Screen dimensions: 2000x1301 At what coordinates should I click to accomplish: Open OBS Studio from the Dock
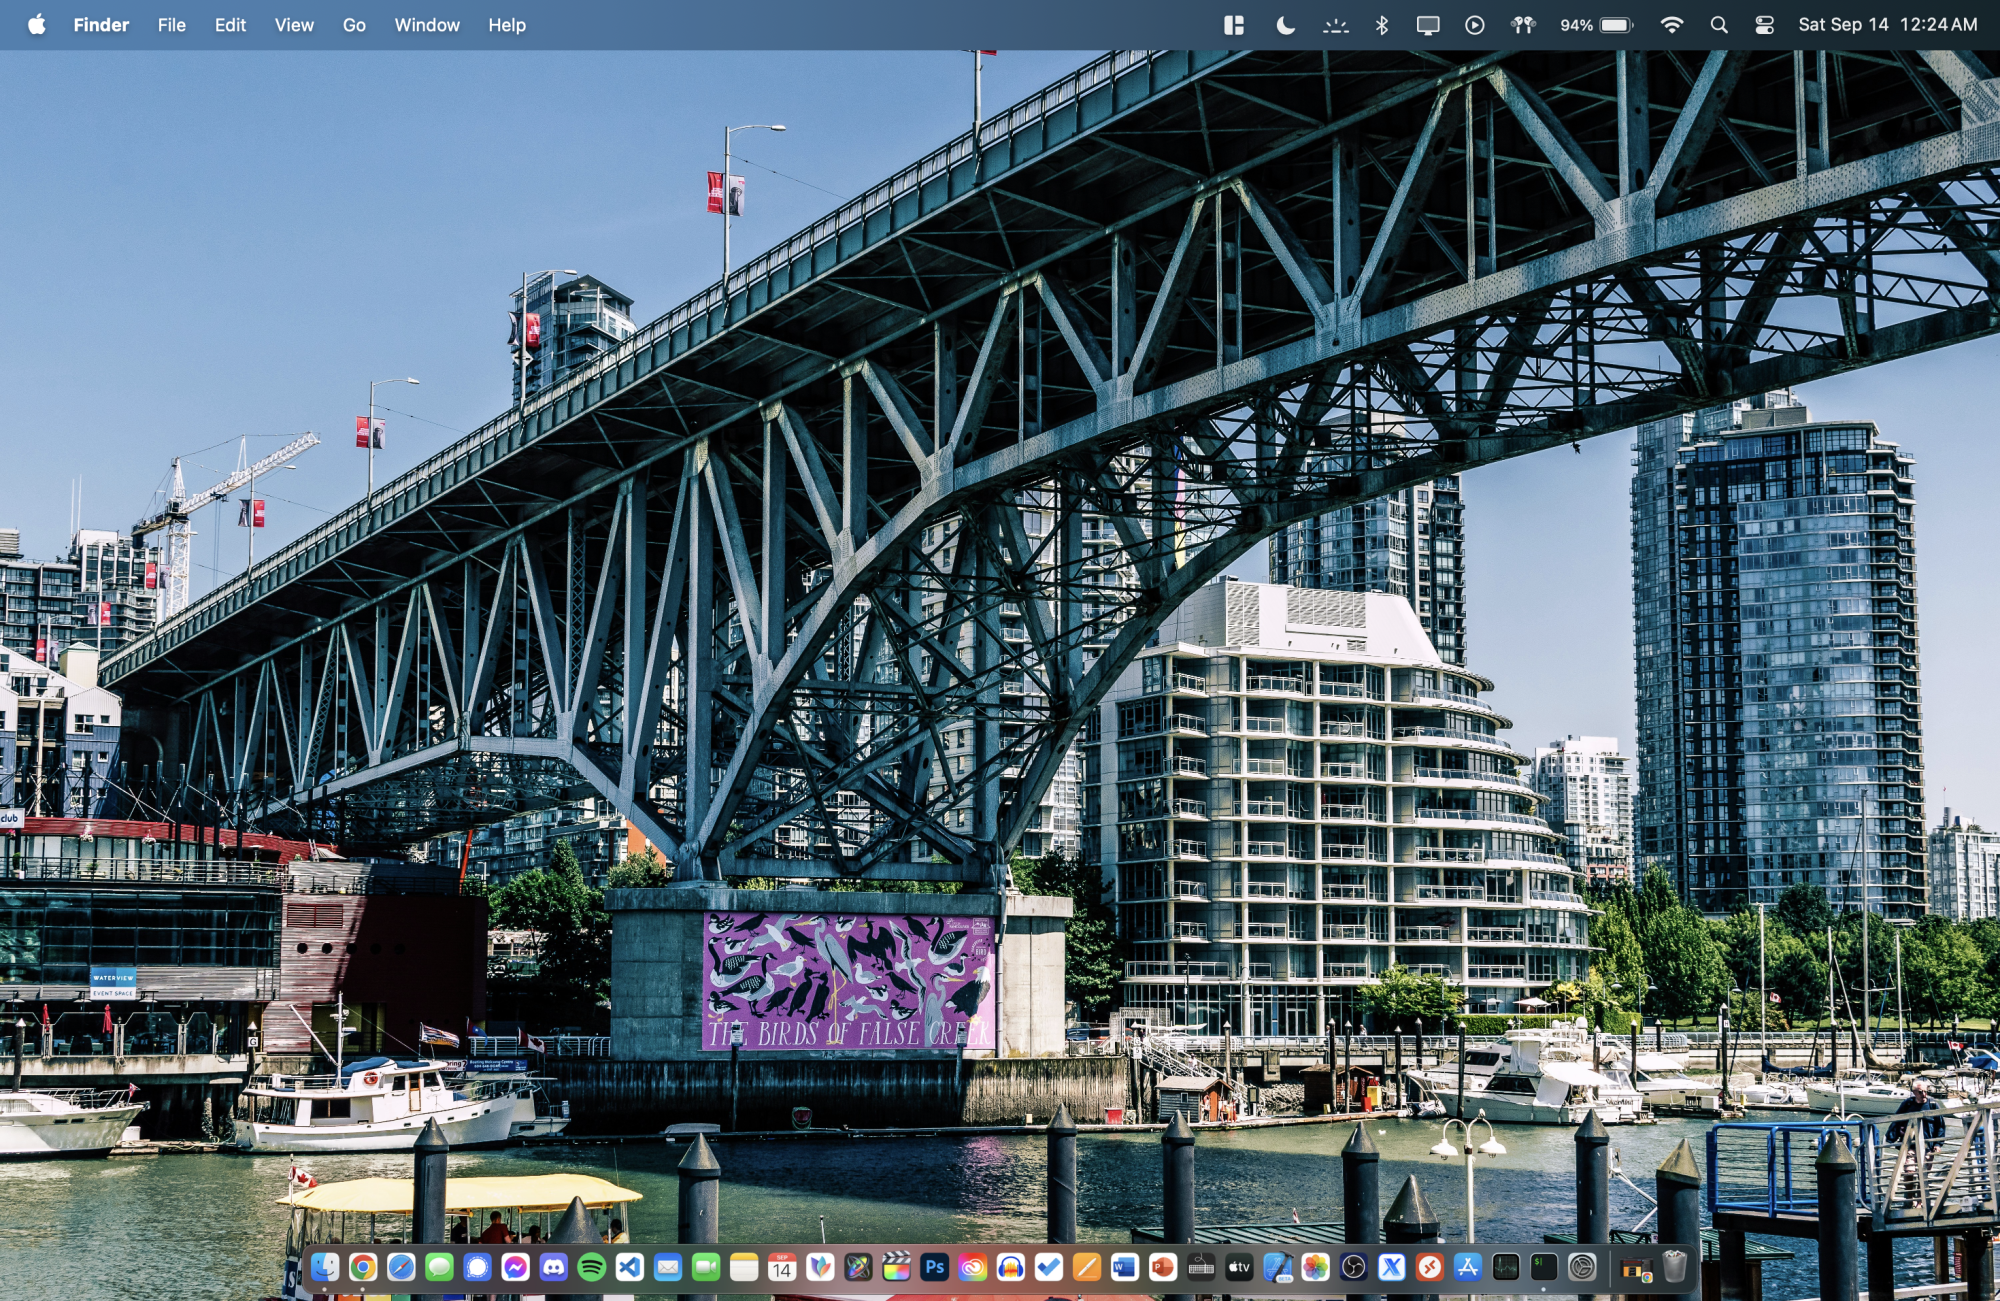click(1353, 1268)
